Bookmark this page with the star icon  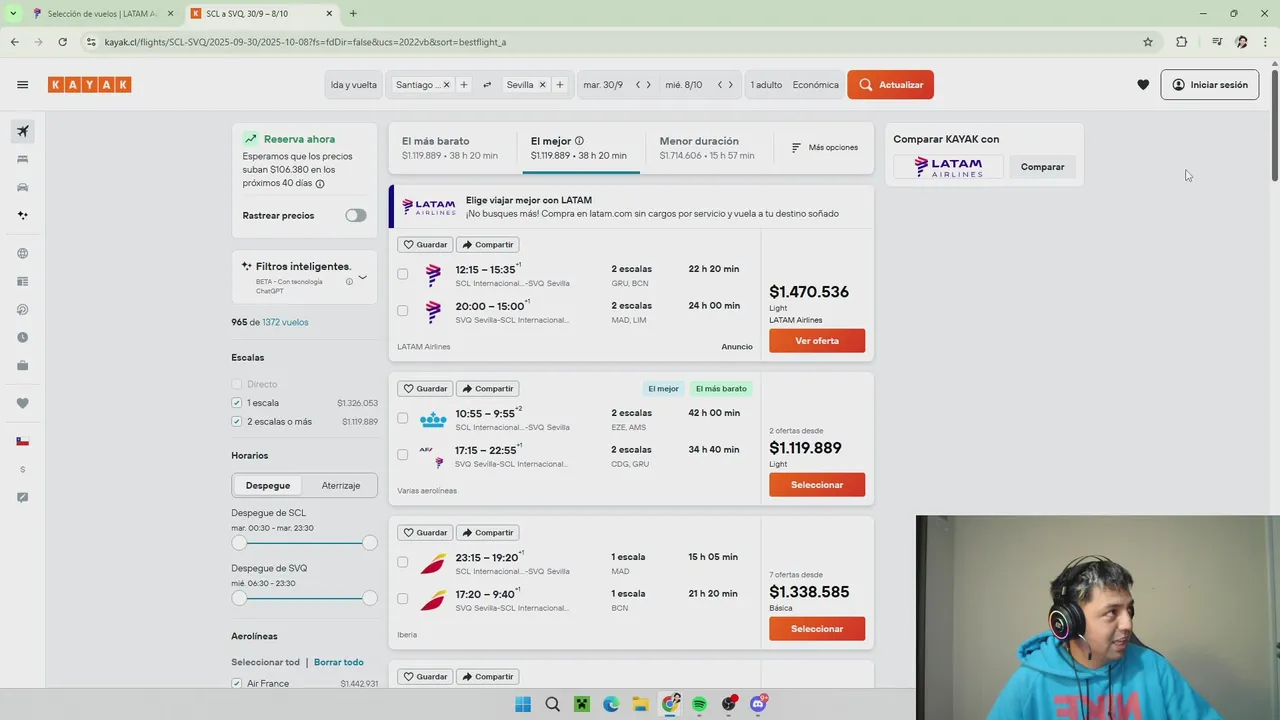1148,42
